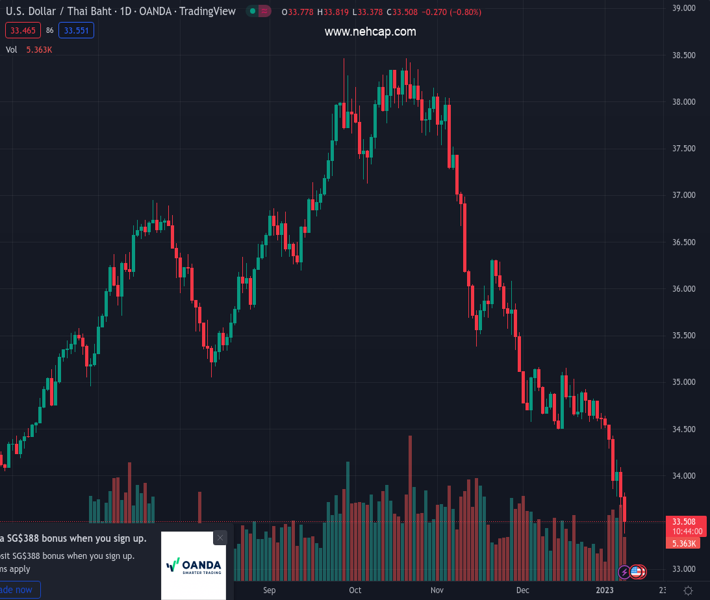Click the Dec label on time axis
This screenshot has height=600, width=710.
pos(522,591)
